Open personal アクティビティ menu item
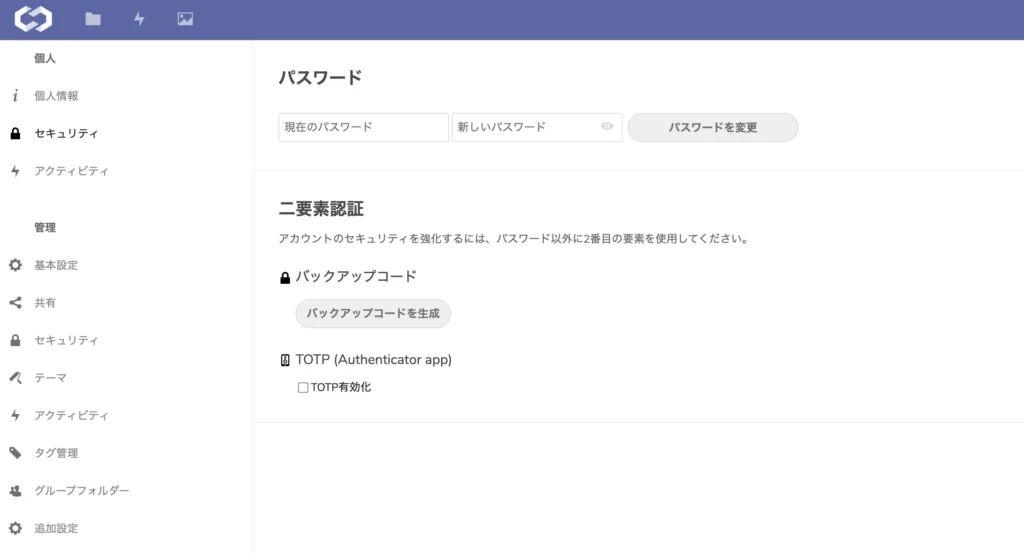The width and height of the screenshot is (1024, 553). [71, 171]
